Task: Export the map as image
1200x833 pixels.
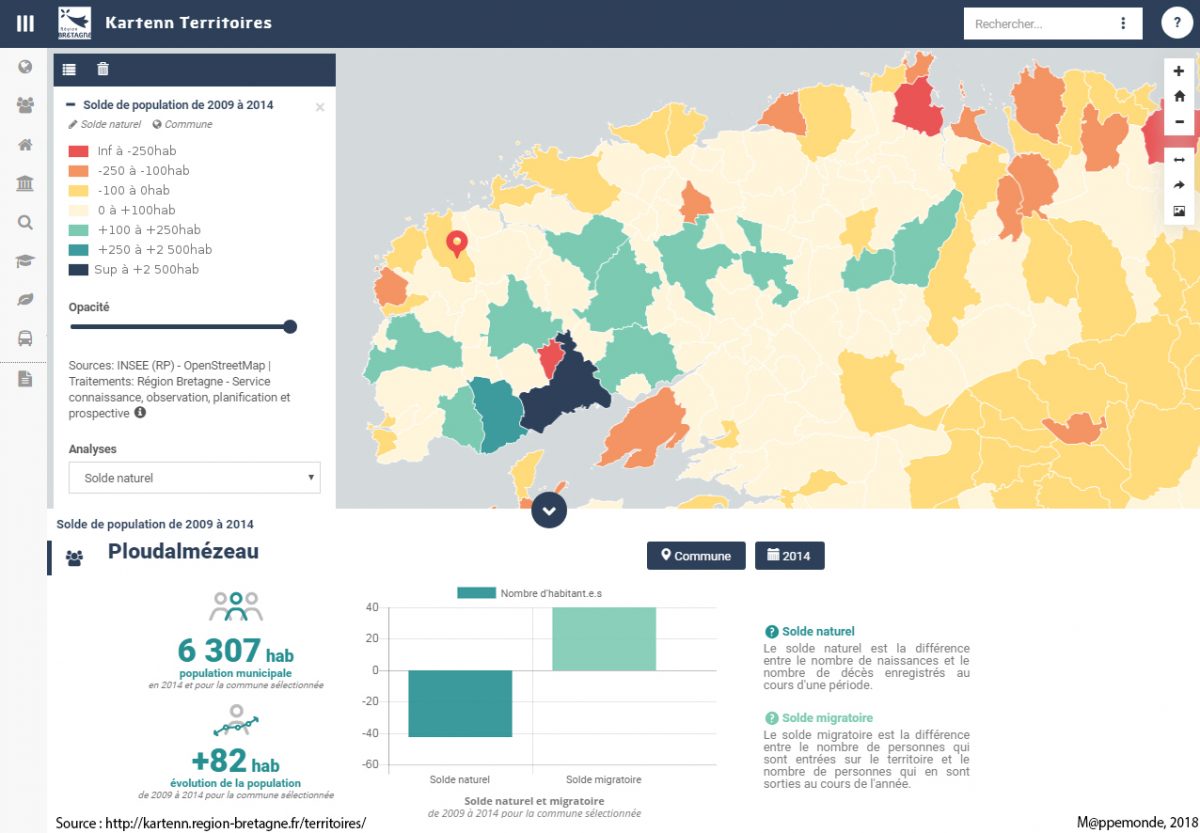Action: coord(1179,211)
